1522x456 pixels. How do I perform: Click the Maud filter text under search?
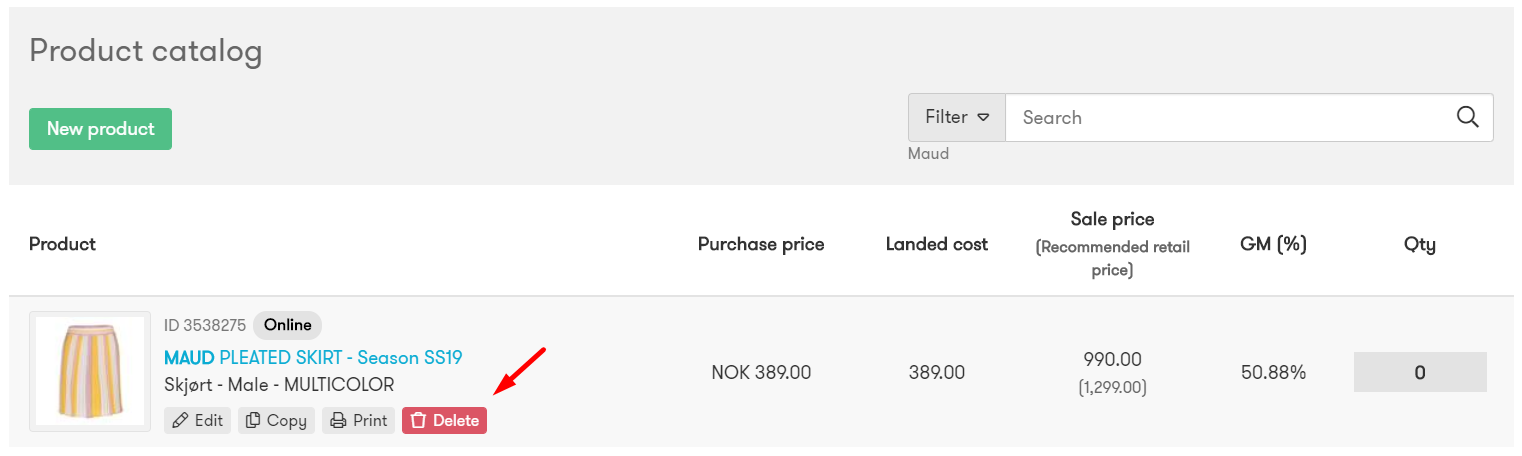(x=928, y=154)
